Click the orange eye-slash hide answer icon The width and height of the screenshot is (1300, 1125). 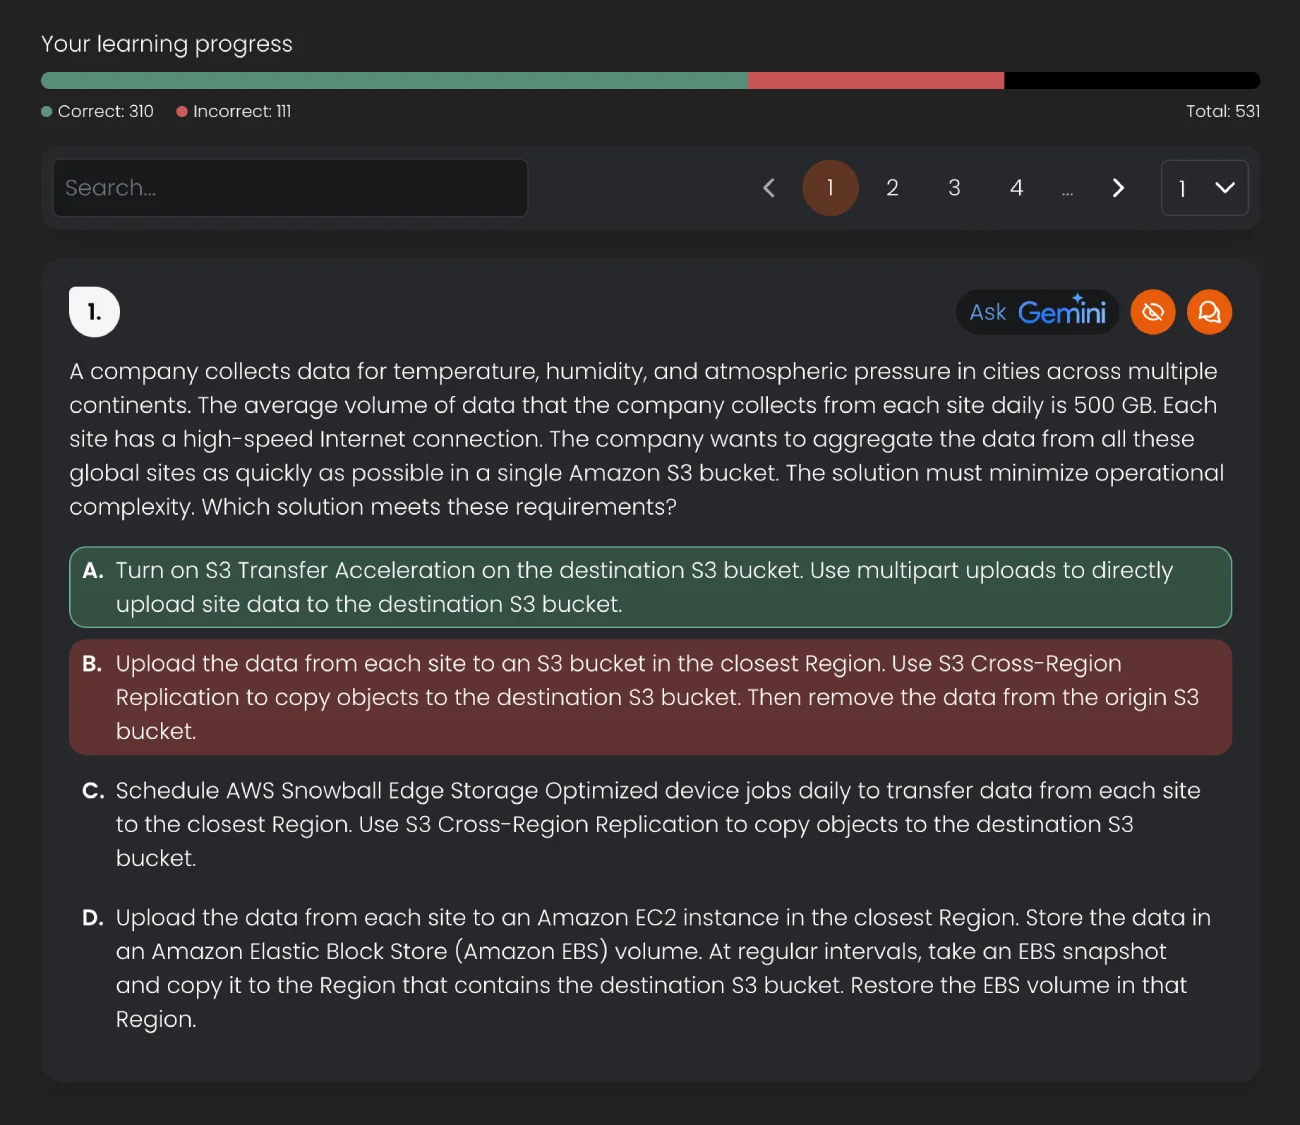point(1152,312)
